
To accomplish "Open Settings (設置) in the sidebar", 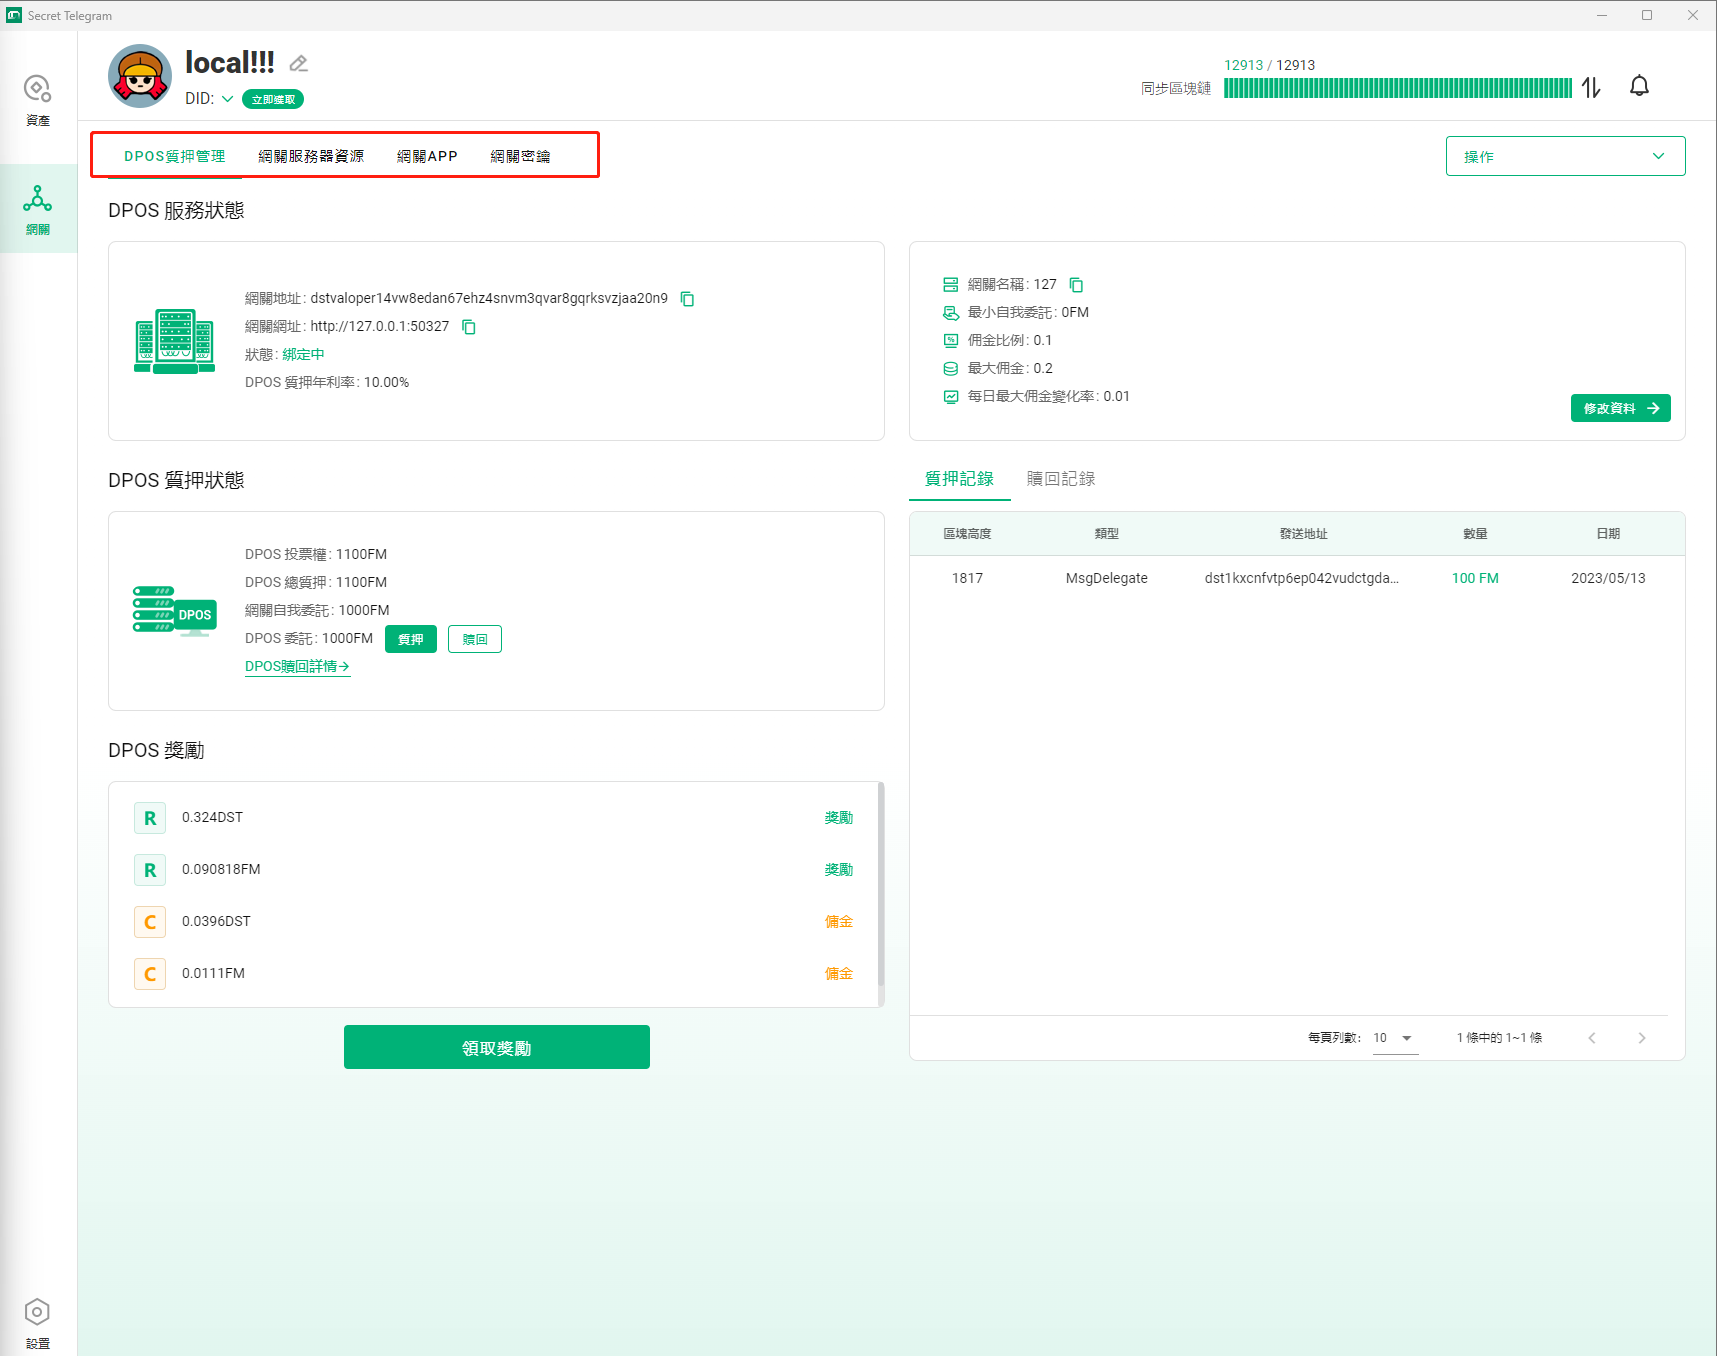I will (37, 1323).
